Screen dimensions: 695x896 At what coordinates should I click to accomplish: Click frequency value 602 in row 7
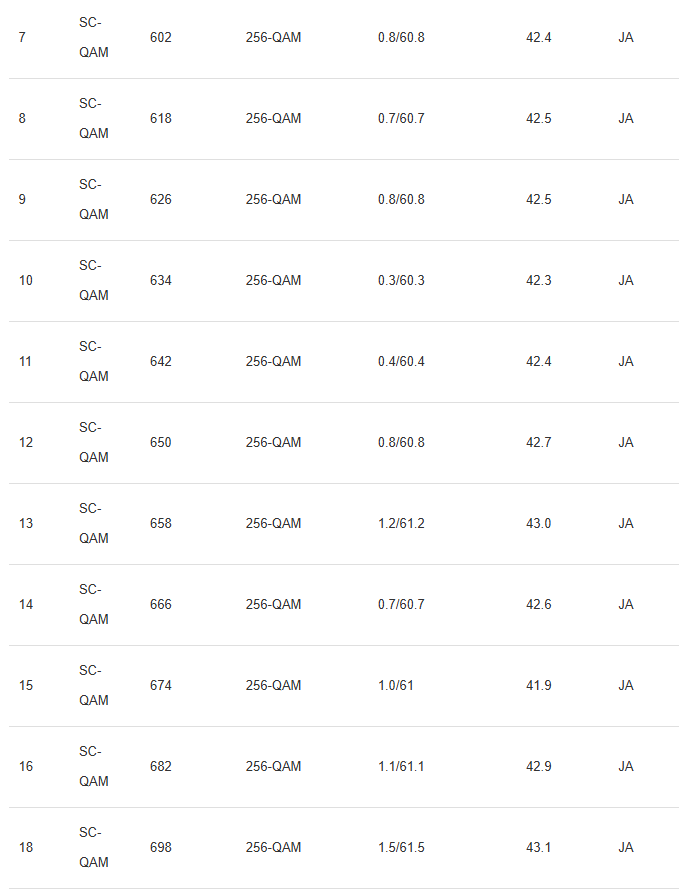click(x=160, y=38)
